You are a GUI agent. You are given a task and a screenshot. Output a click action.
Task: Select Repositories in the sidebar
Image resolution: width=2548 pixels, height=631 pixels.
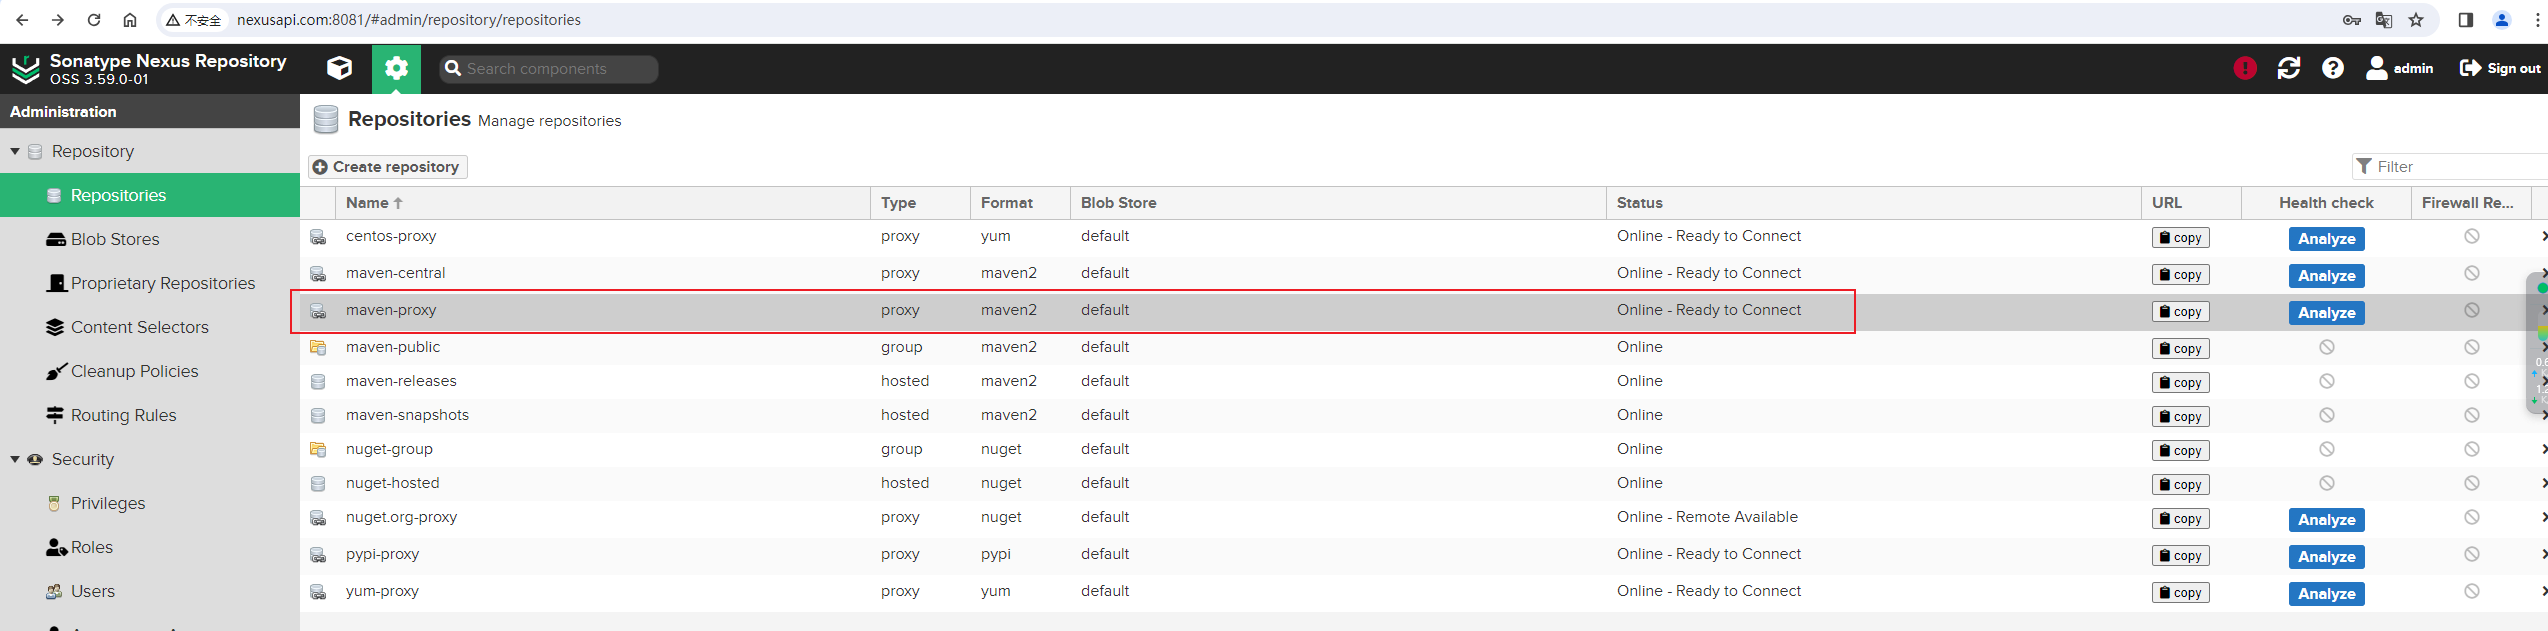pyautogui.click(x=150, y=195)
